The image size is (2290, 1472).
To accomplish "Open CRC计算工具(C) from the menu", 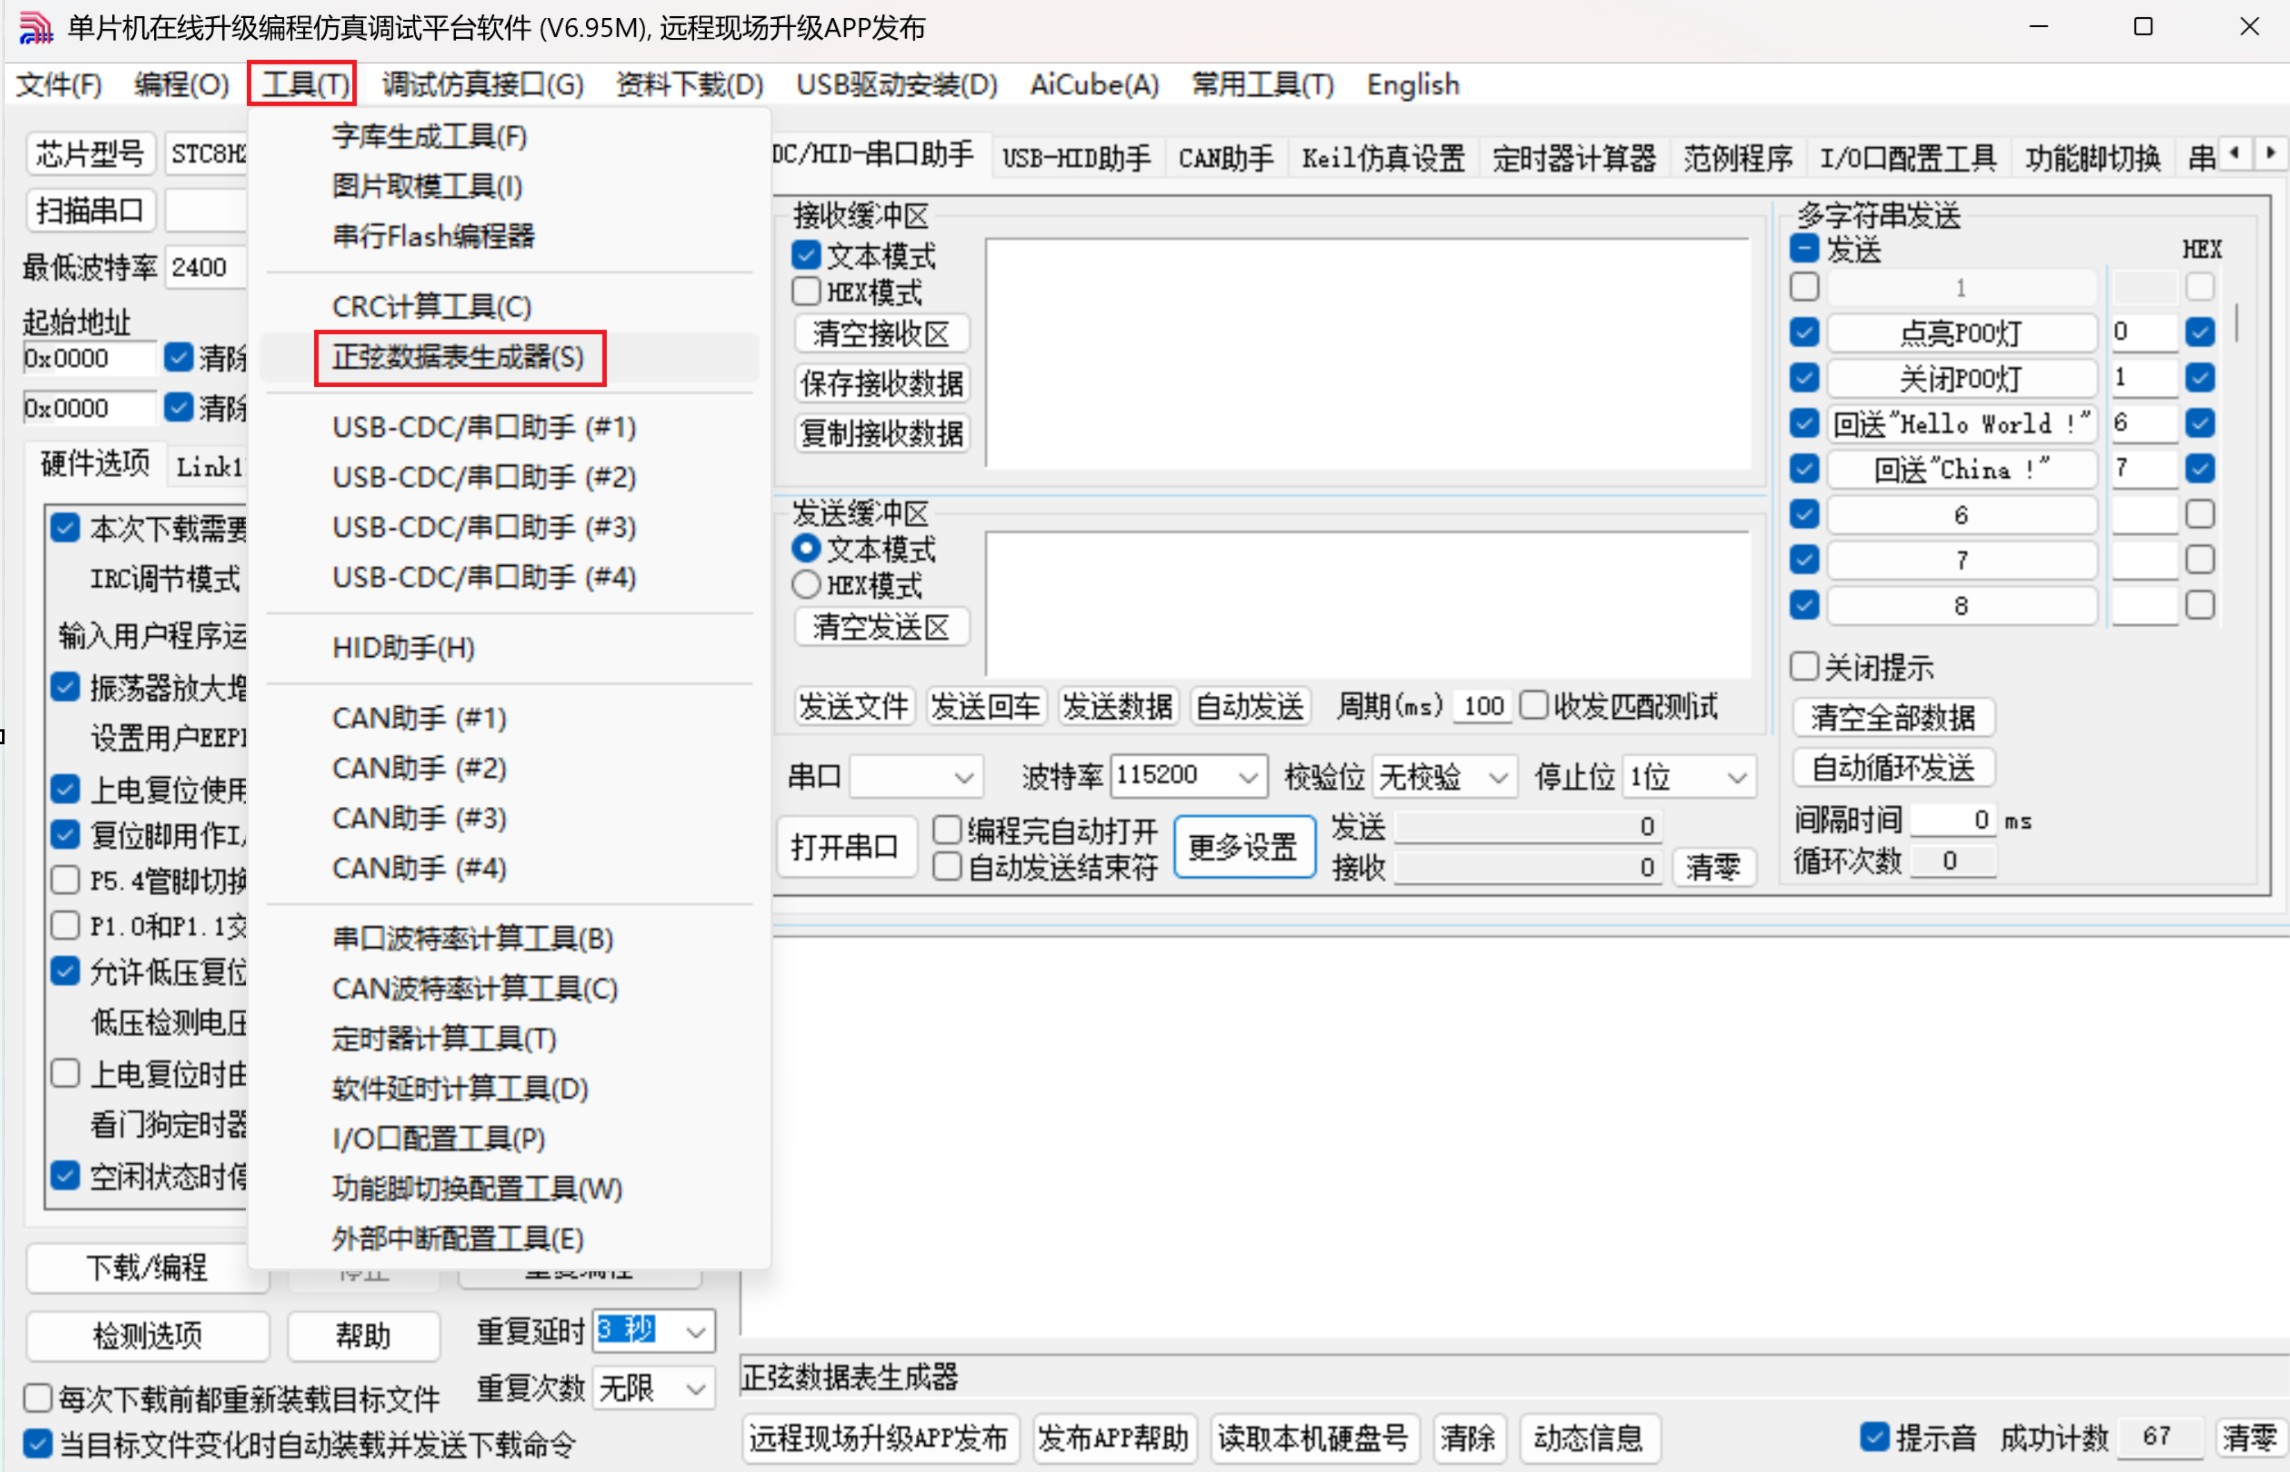I will (x=432, y=306).
